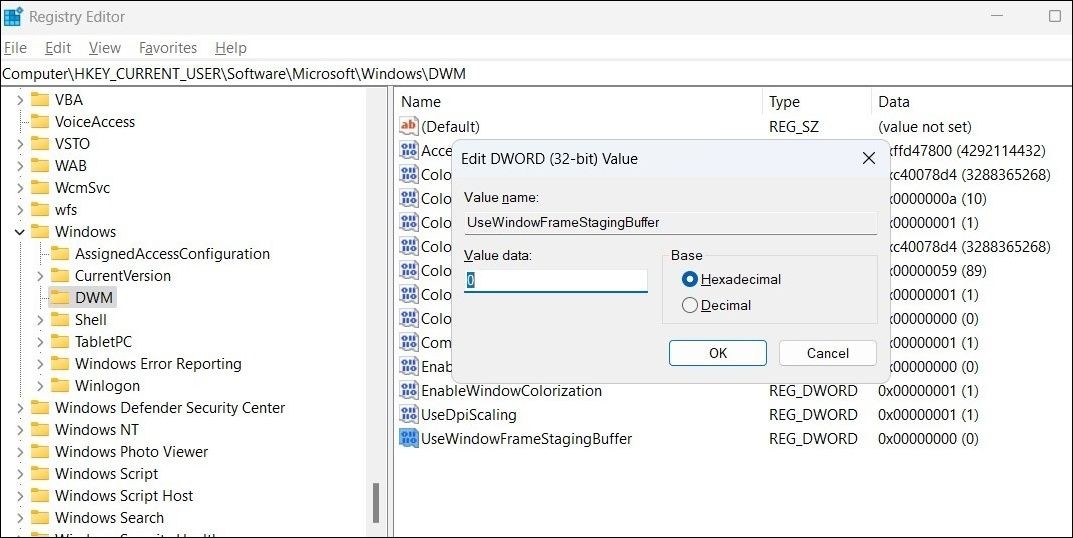Expand the Windows NT tree node
1073x538 pixels.
[20, 430]
